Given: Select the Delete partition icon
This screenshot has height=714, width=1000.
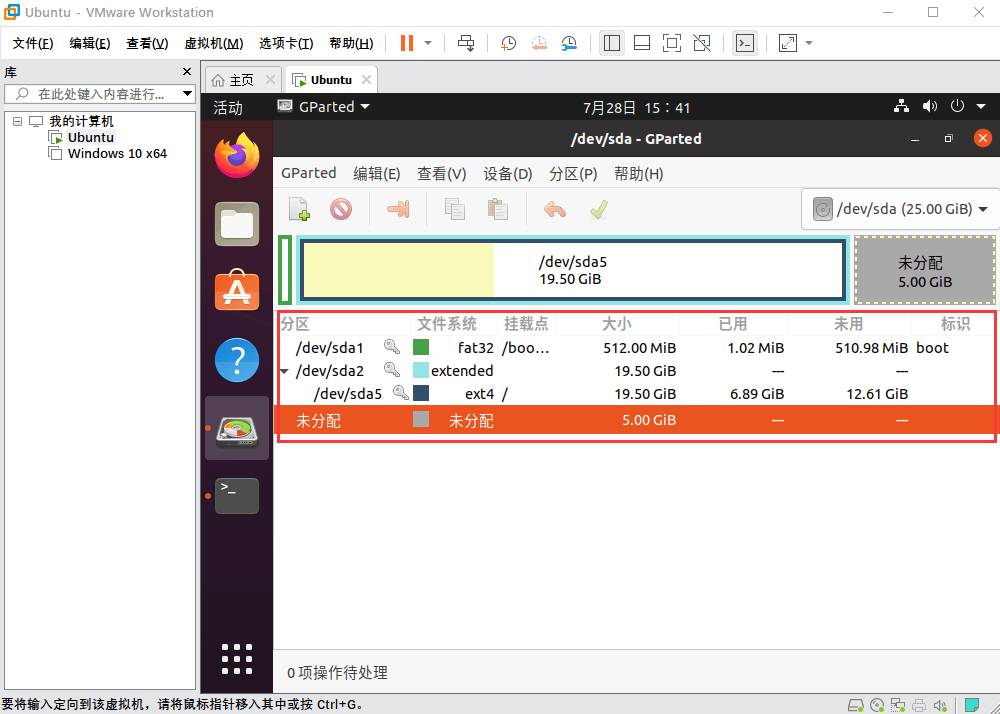Looking at the screenshot, I should [340, 209].
